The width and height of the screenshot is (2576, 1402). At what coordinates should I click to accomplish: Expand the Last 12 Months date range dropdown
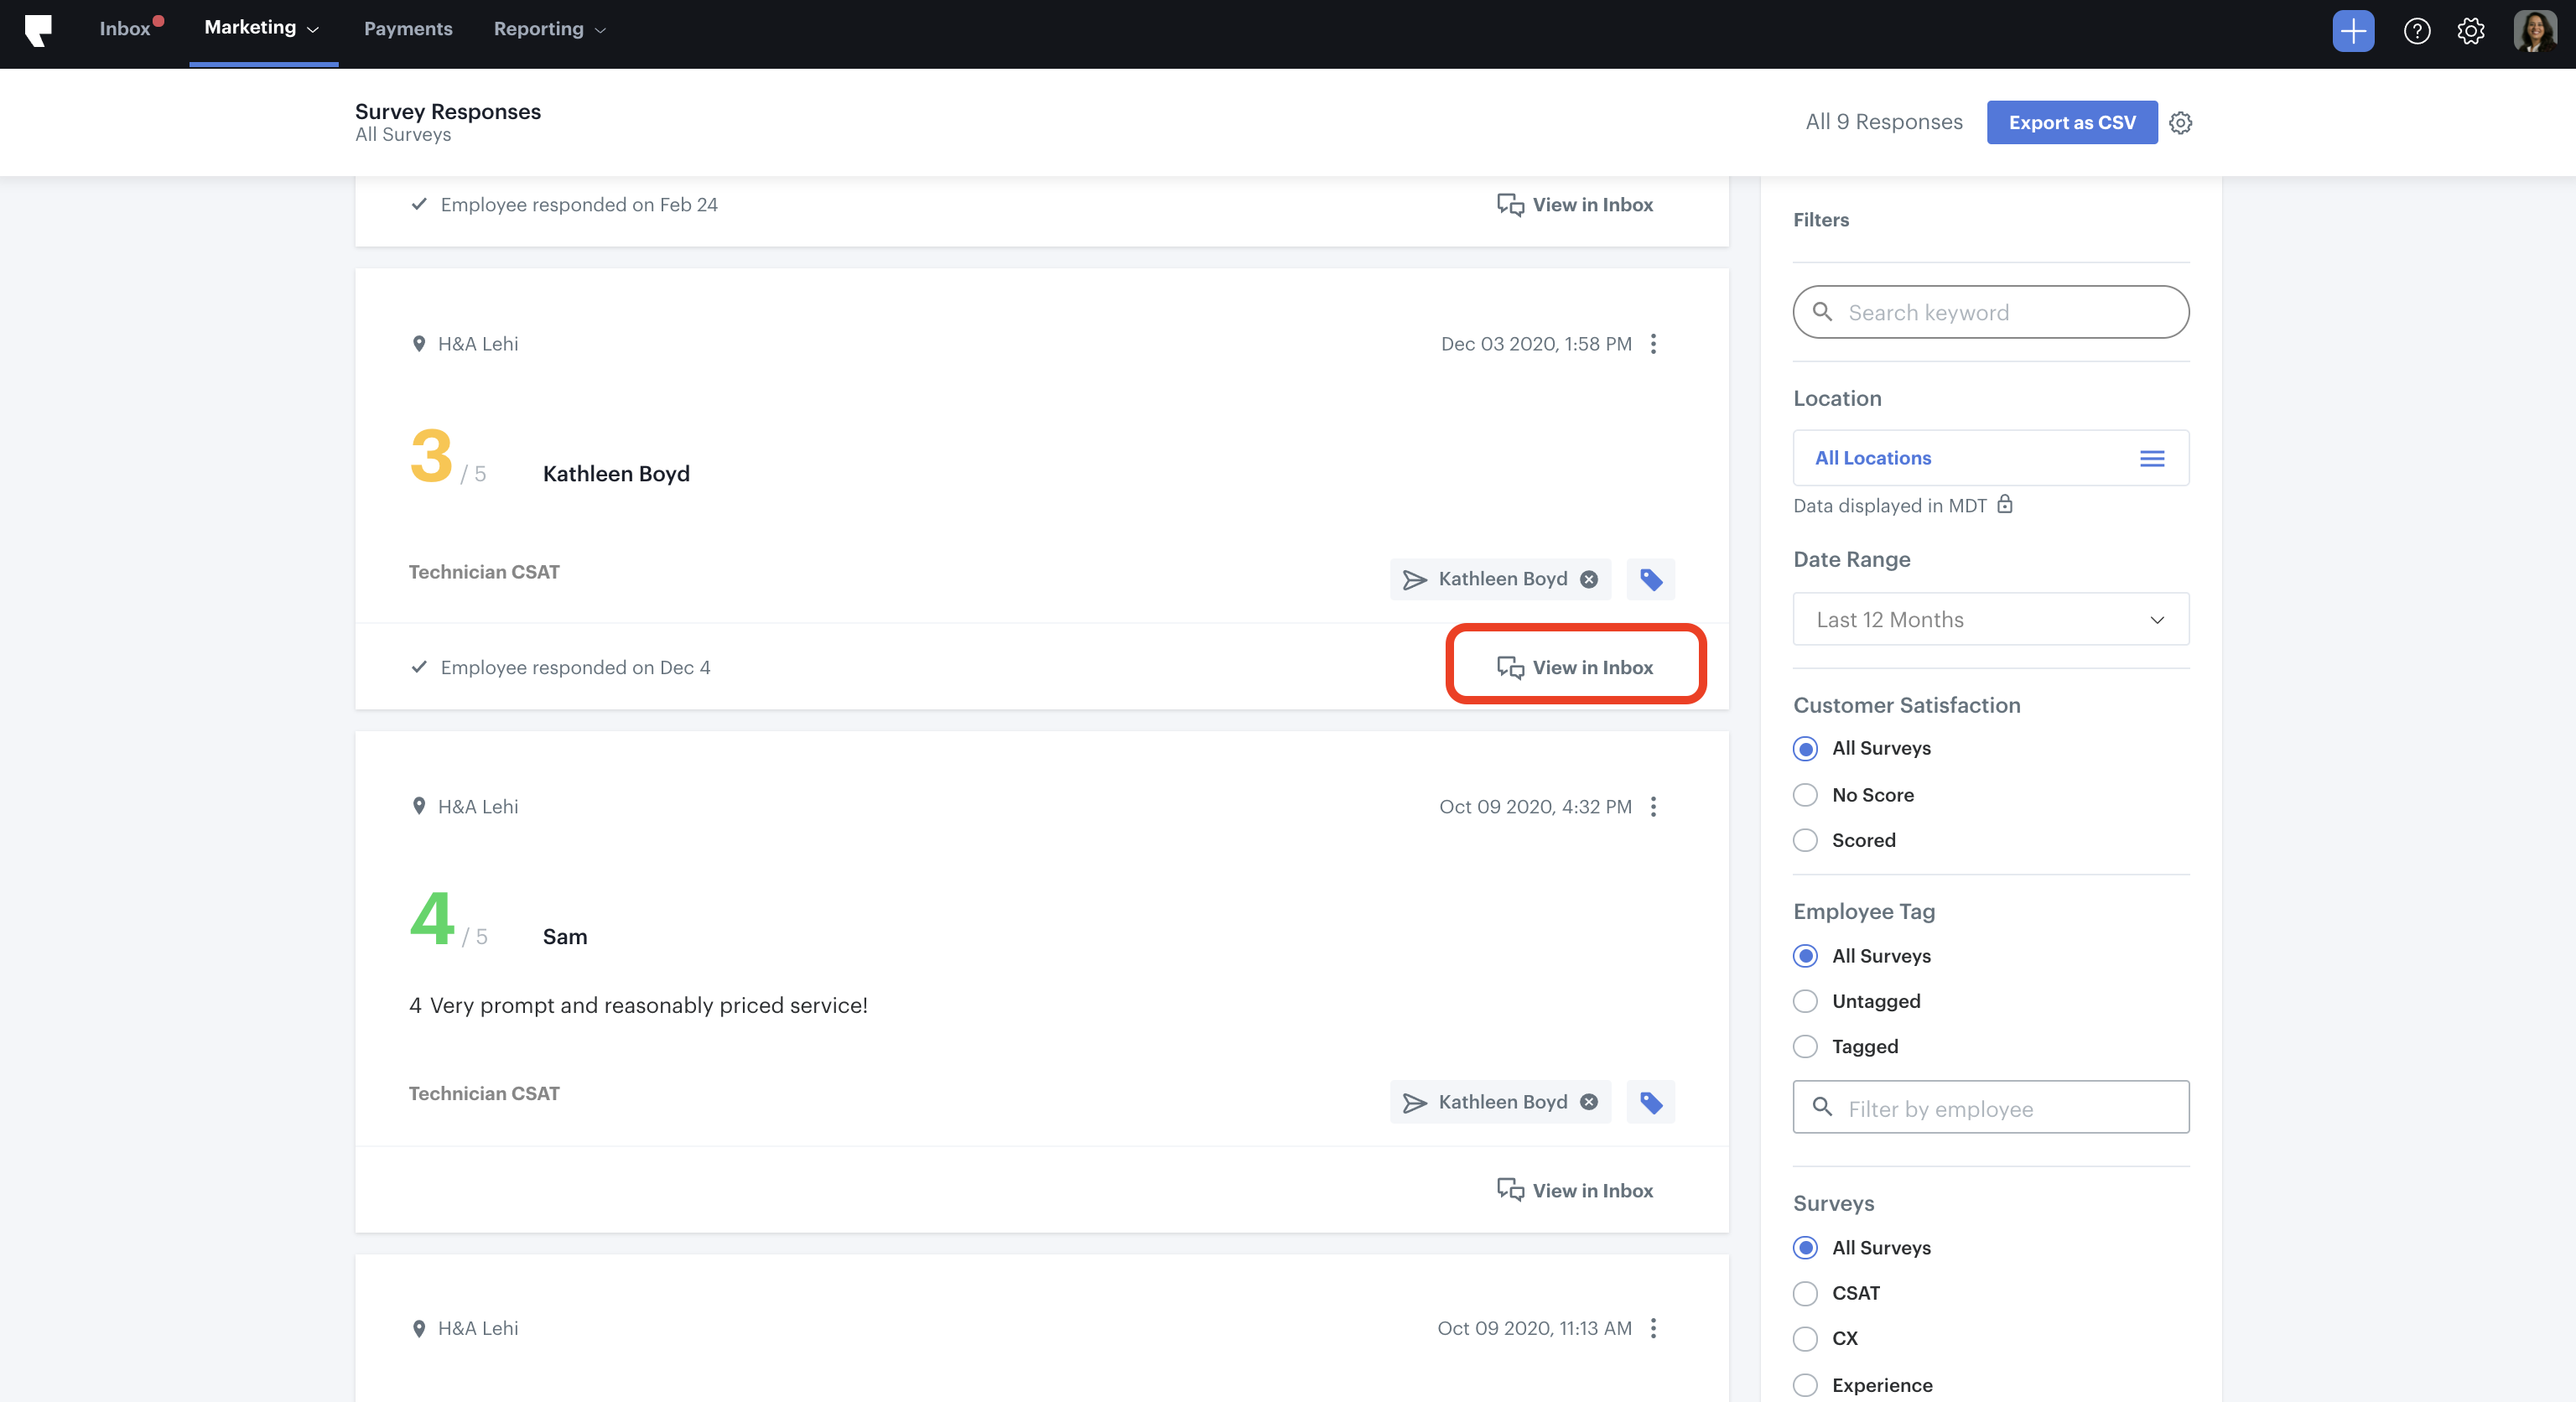click(1990, 620)
